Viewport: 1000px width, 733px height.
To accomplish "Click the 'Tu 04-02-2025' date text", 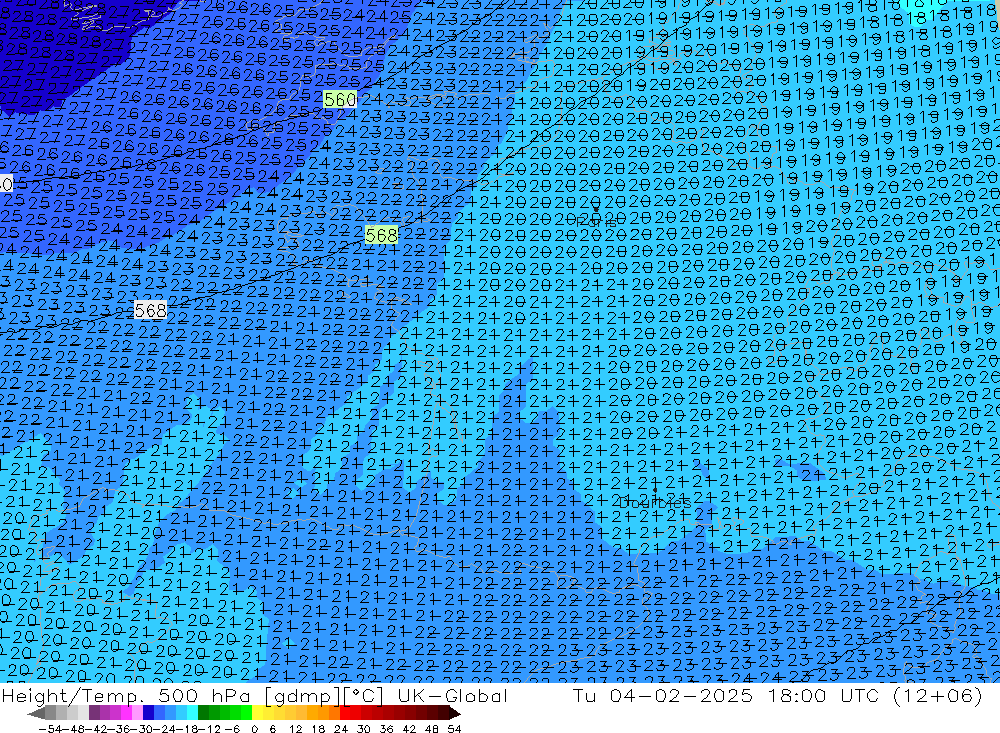I will coord(663,695).
